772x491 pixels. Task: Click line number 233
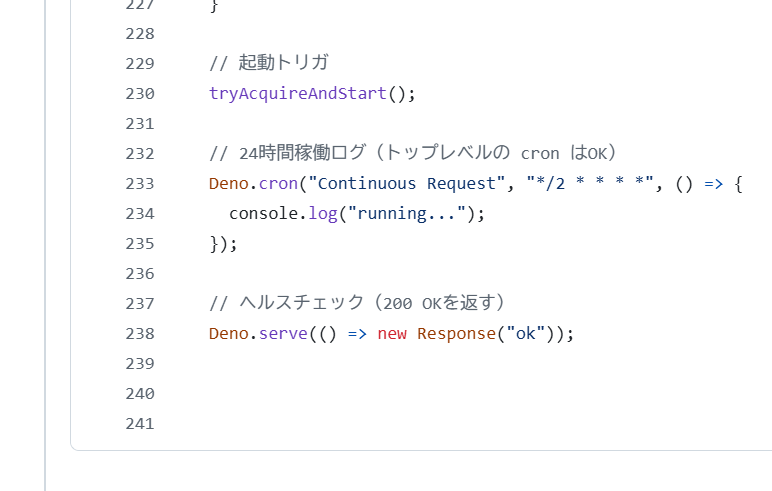tap(140, 184)
